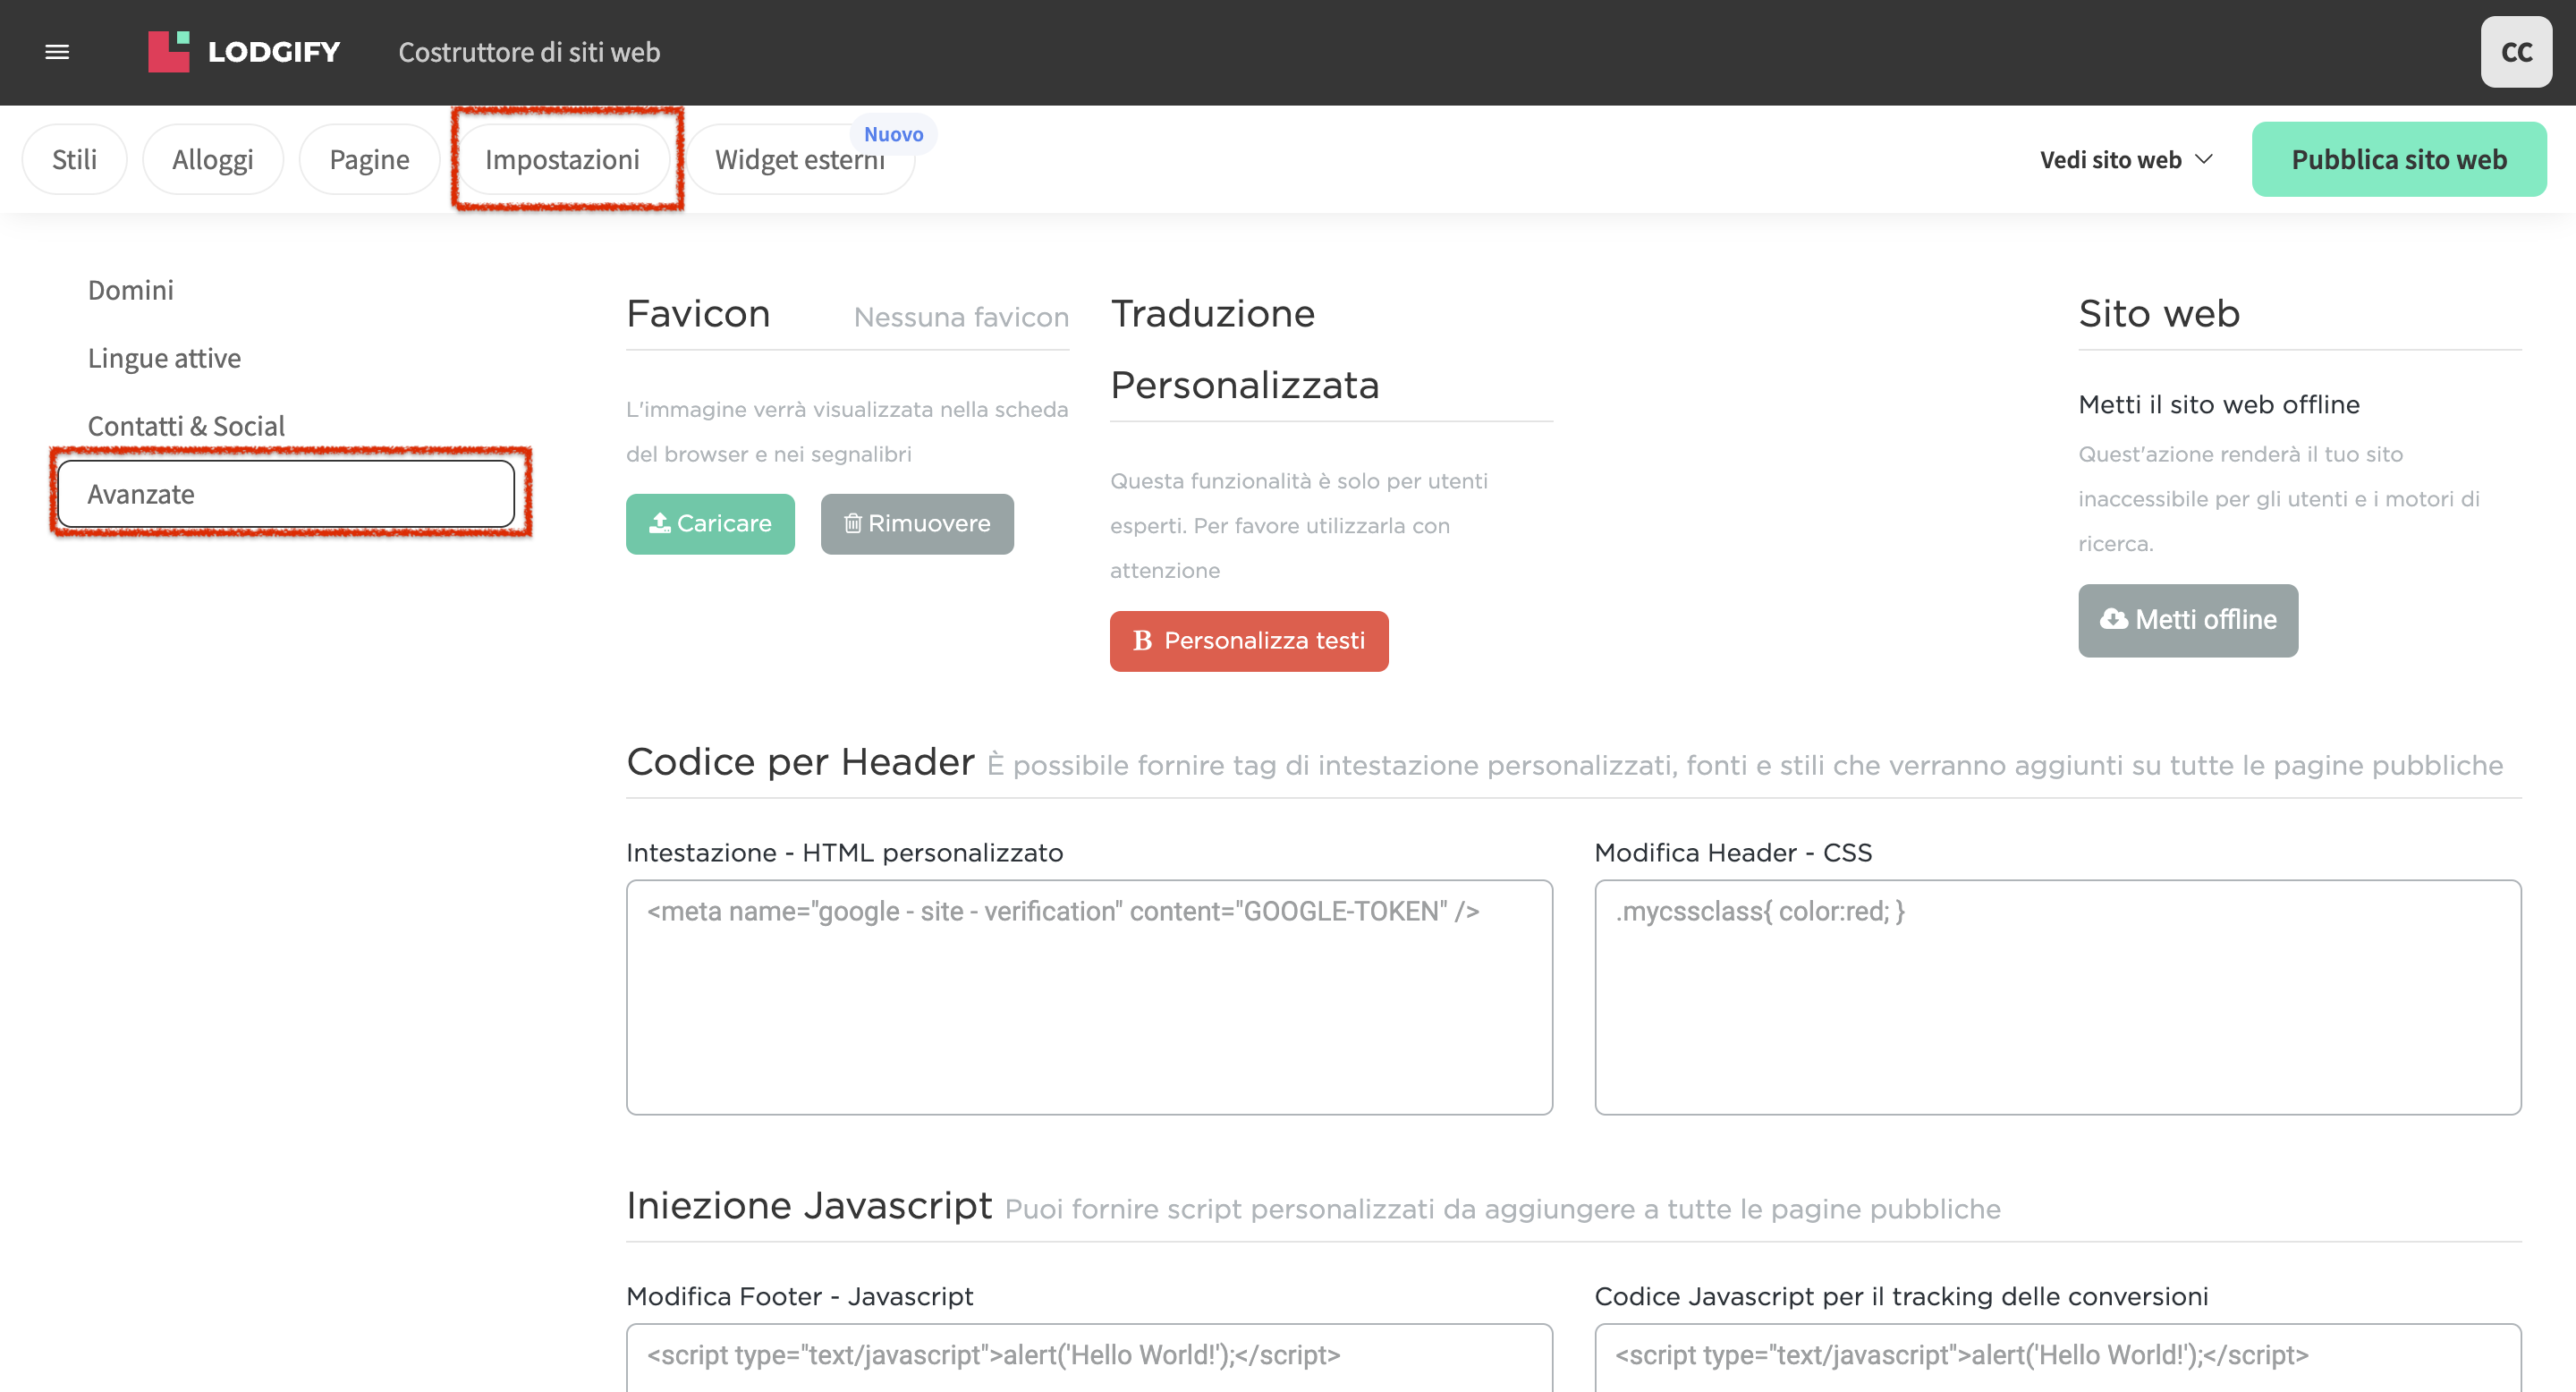Focus the Modifica Header CSS textarea
This screenshot has width=2576, height=1392.
coord(2058,997)
